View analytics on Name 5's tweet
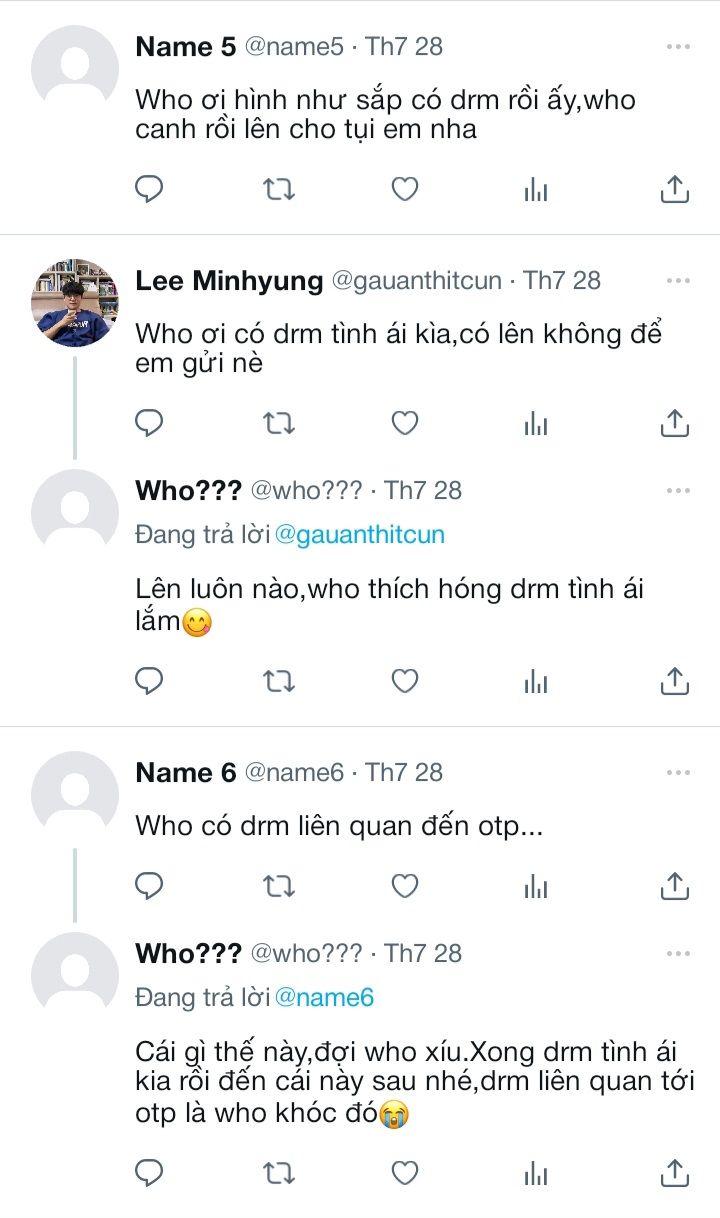 pos(536,188)
